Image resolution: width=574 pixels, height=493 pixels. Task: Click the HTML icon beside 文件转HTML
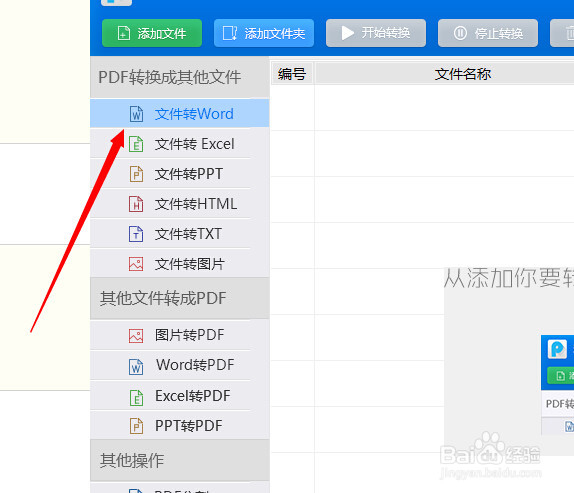[x=136, y=204]
